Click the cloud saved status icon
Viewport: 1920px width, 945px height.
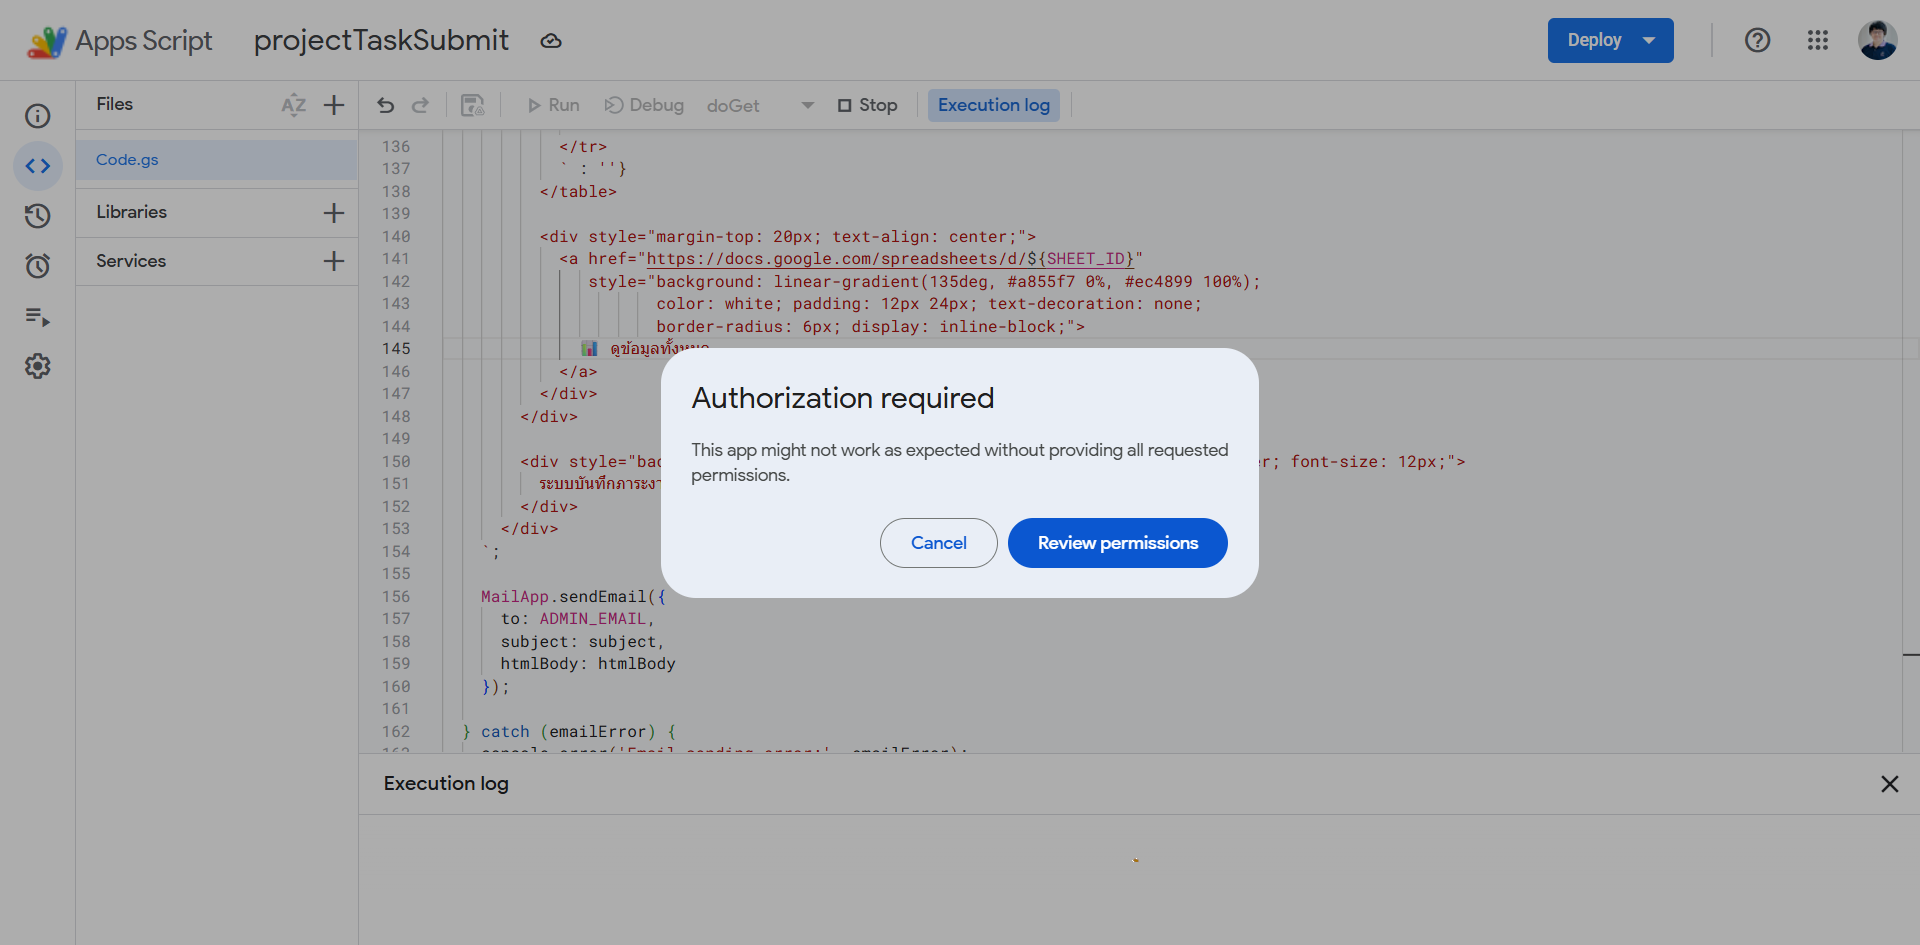pyautogui.click(x=551, y=41)
